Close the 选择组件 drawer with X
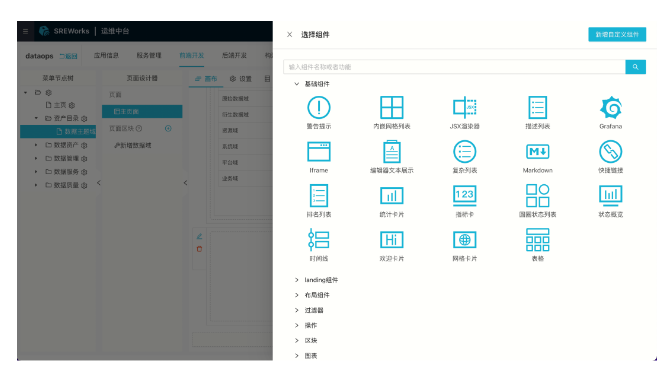 point(289,35)
